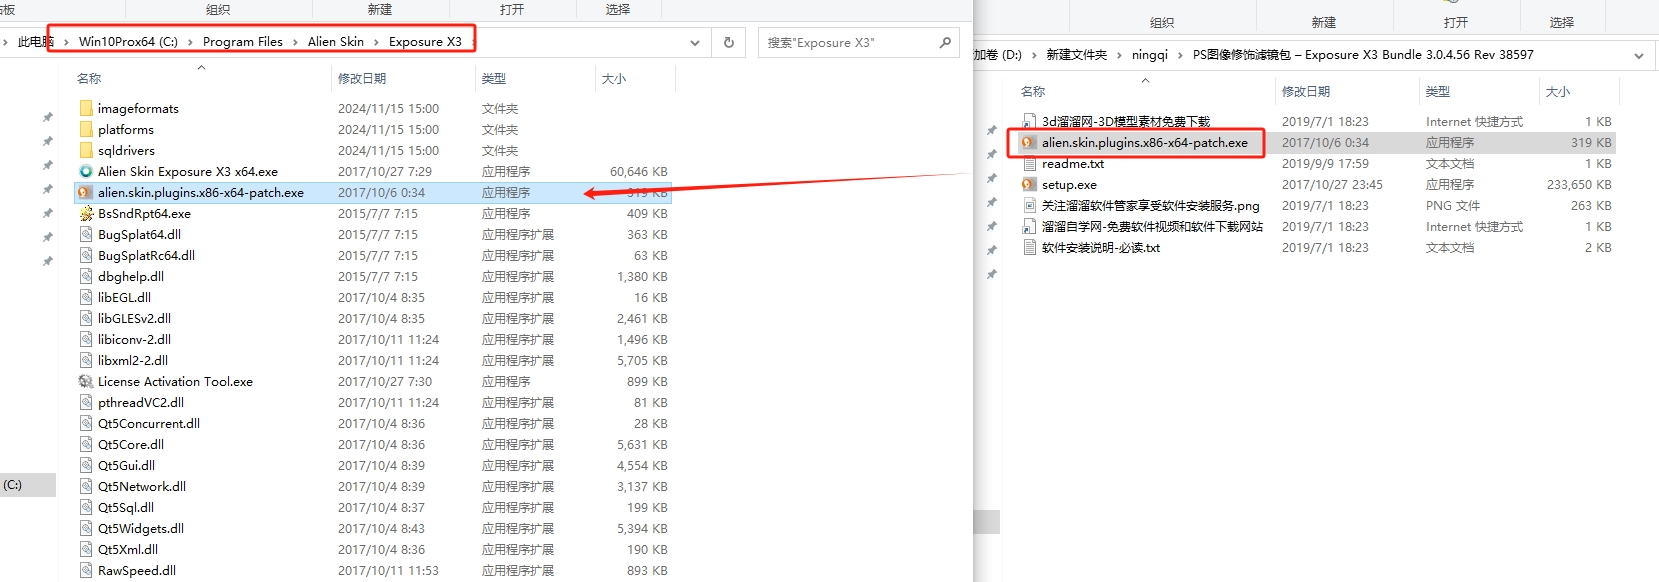Click the Alien Skin Exposure X3 x64.exe icon

pyautogui.click(x=86, y=171)
